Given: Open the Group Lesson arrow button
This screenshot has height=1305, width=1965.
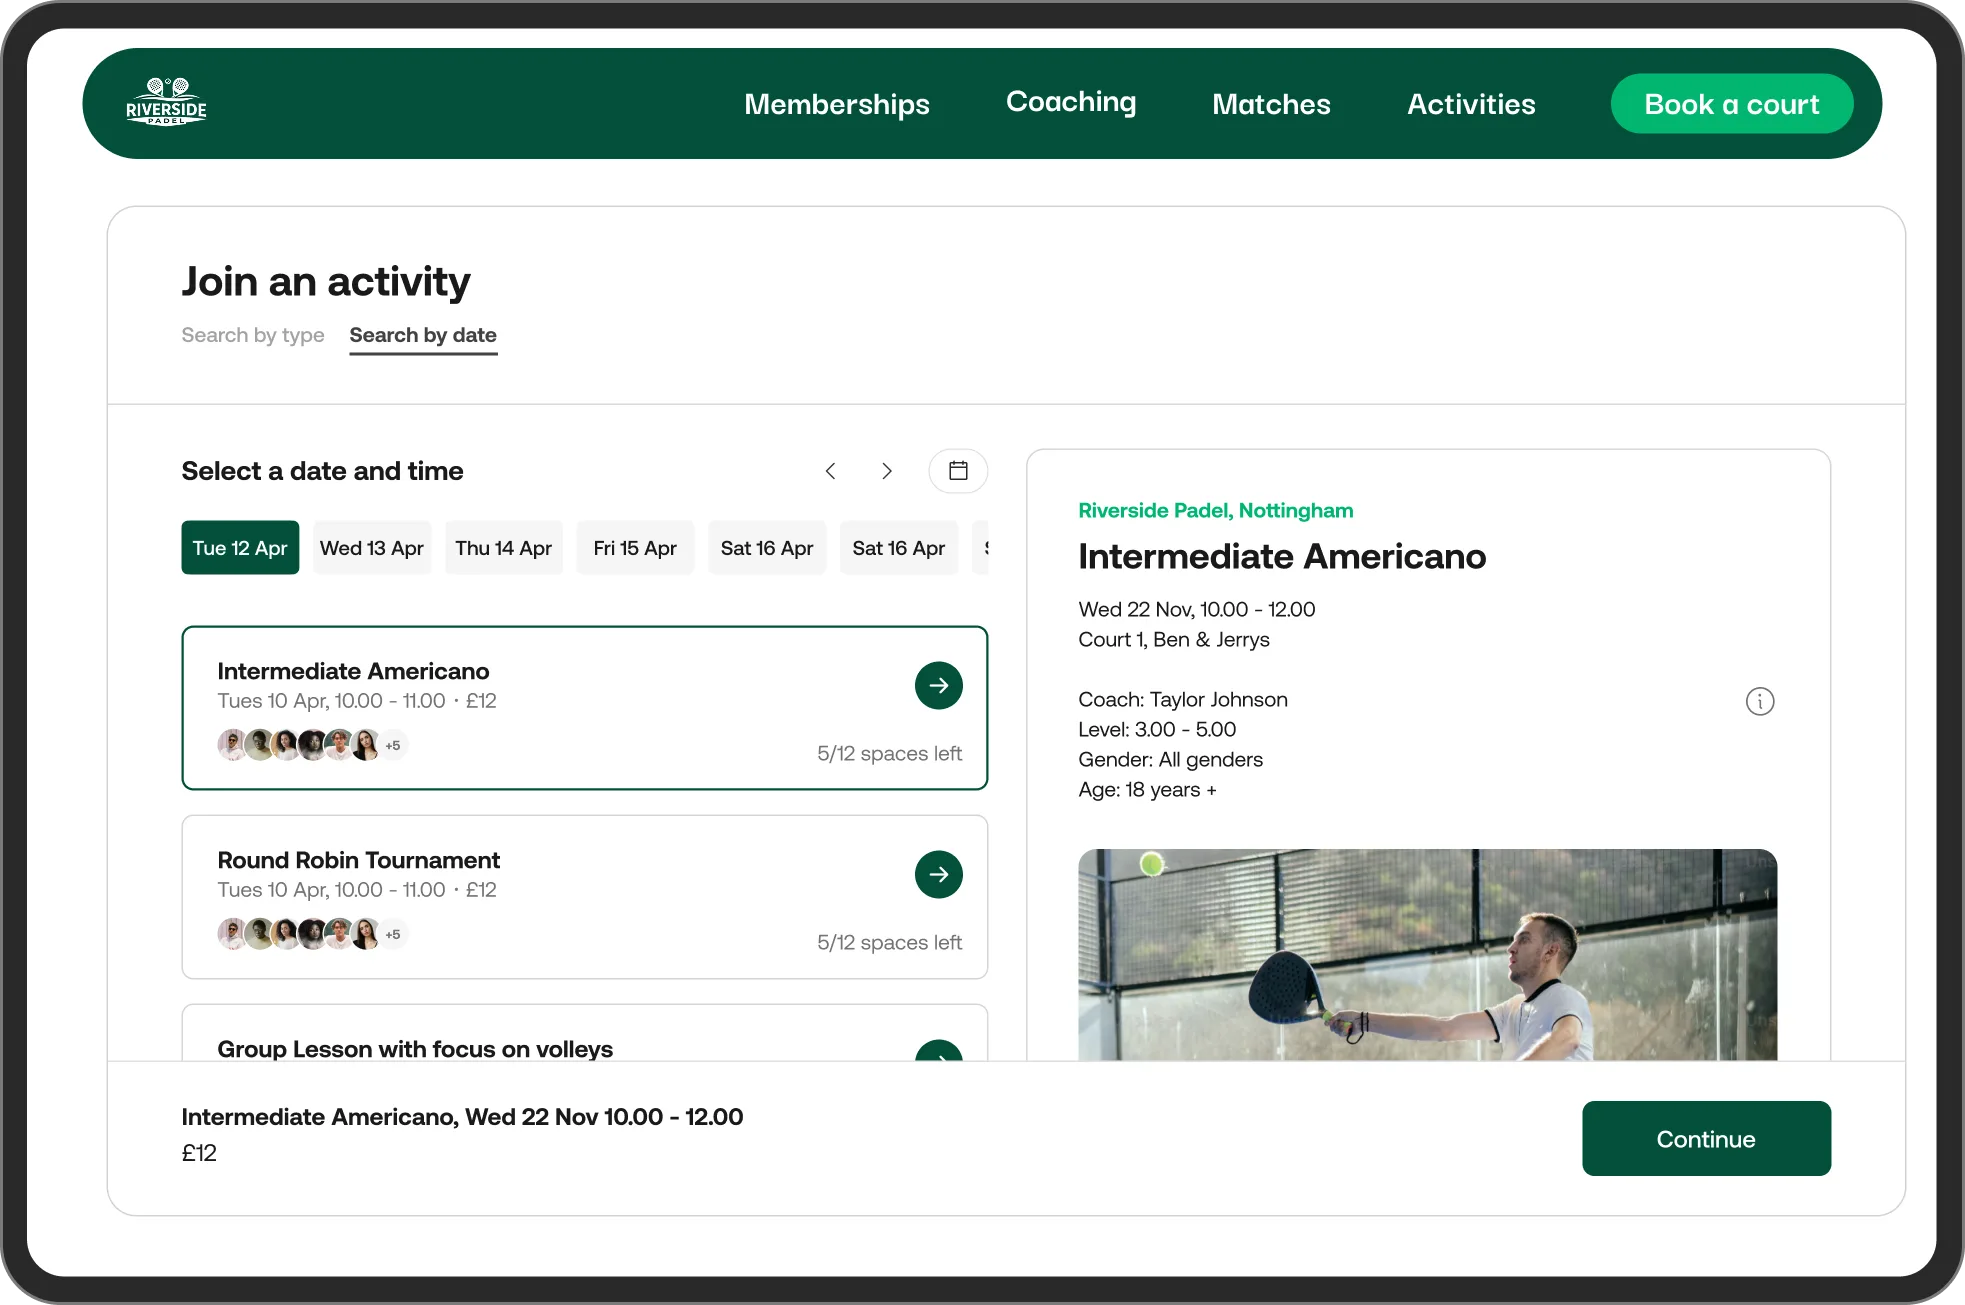Looking at the screenshot, I should point(938,1050).
